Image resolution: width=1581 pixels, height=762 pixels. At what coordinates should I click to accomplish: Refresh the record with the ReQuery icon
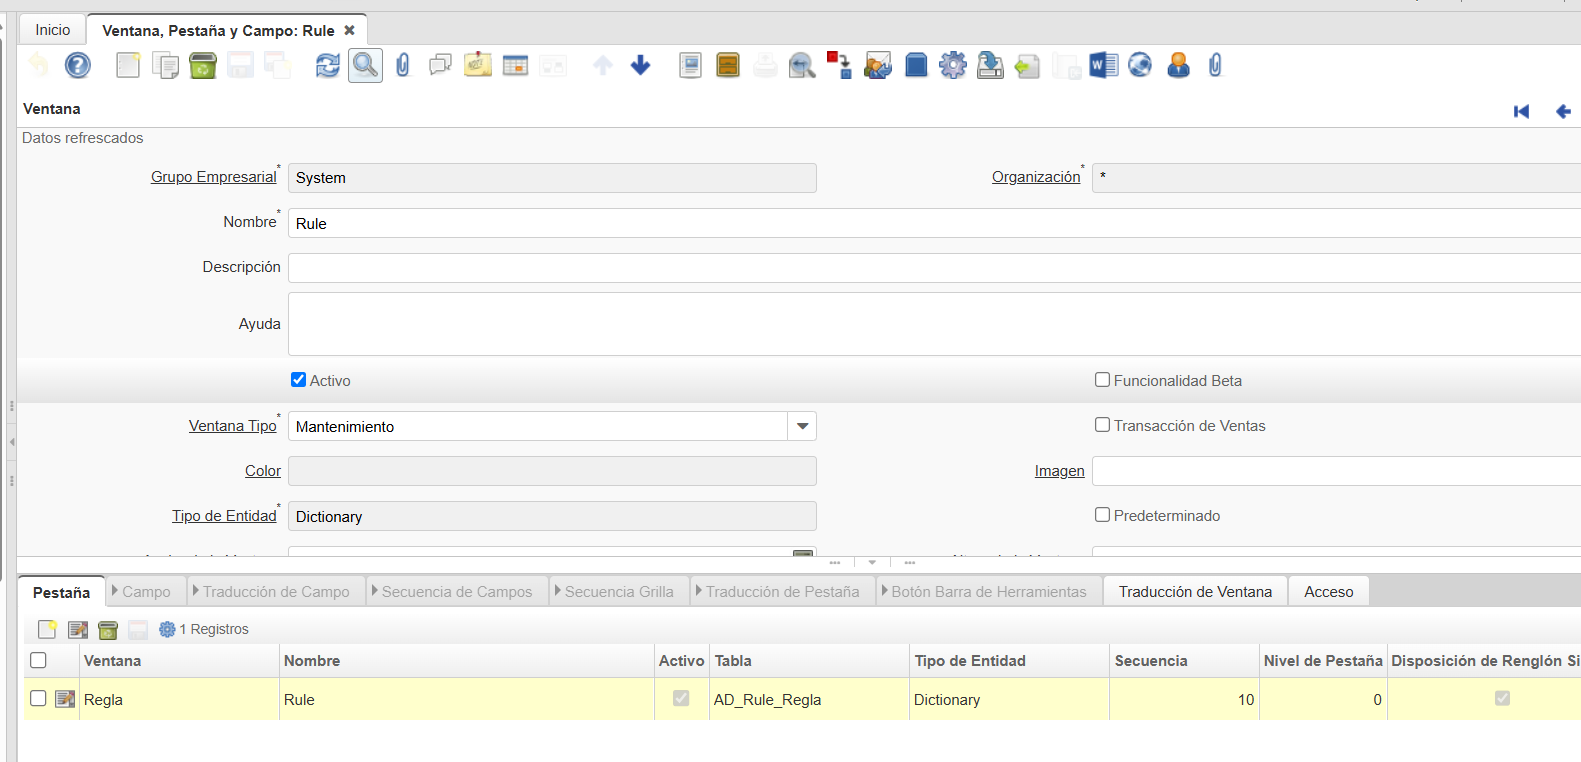point(327,66)
